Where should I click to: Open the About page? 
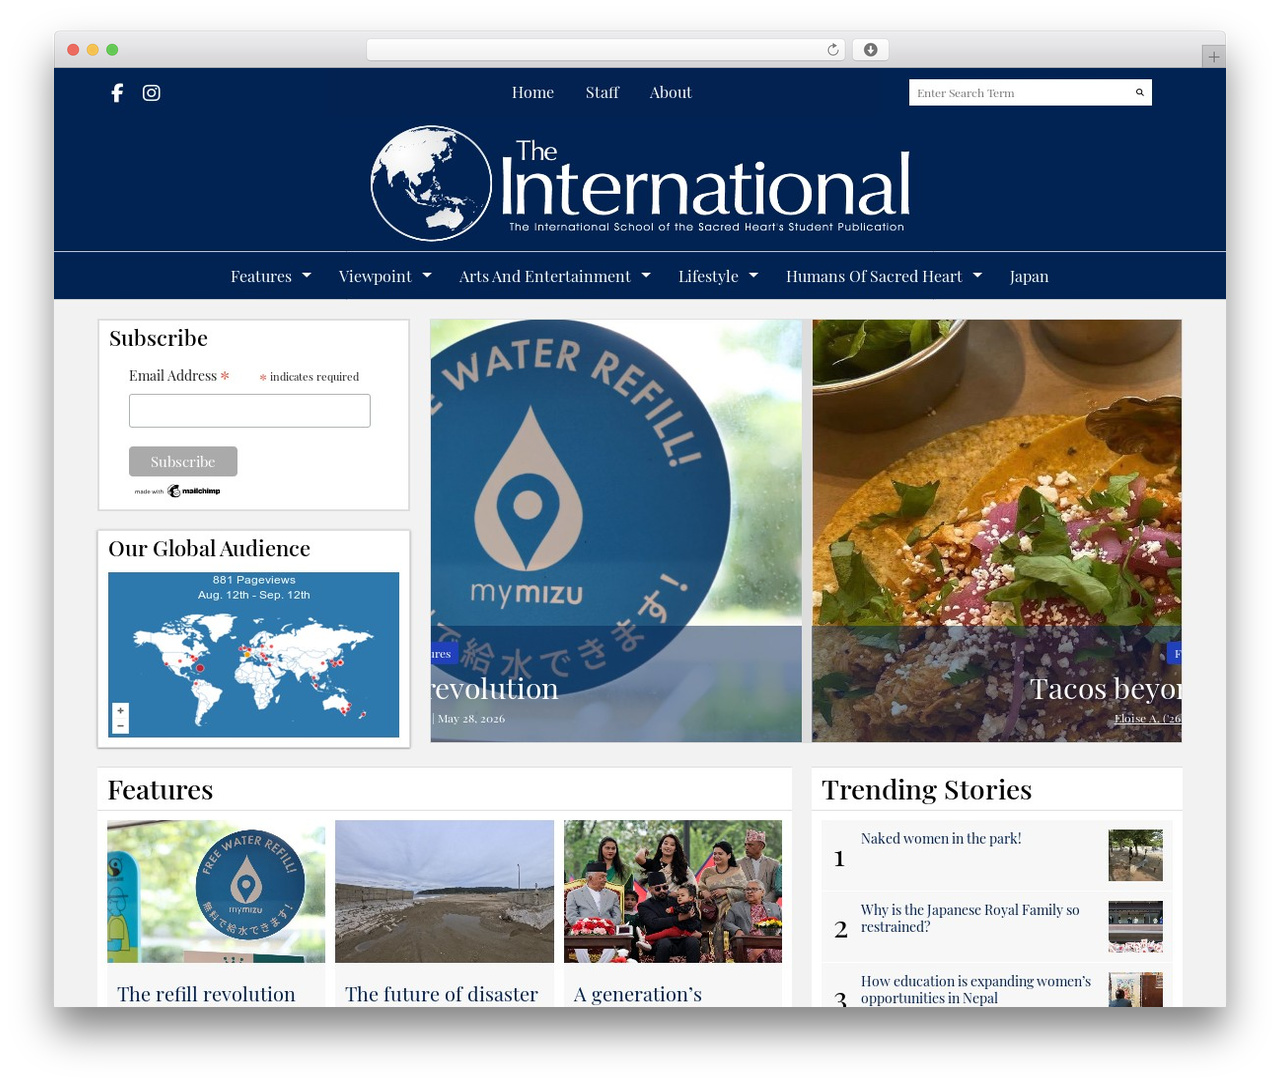coord(670,92)
